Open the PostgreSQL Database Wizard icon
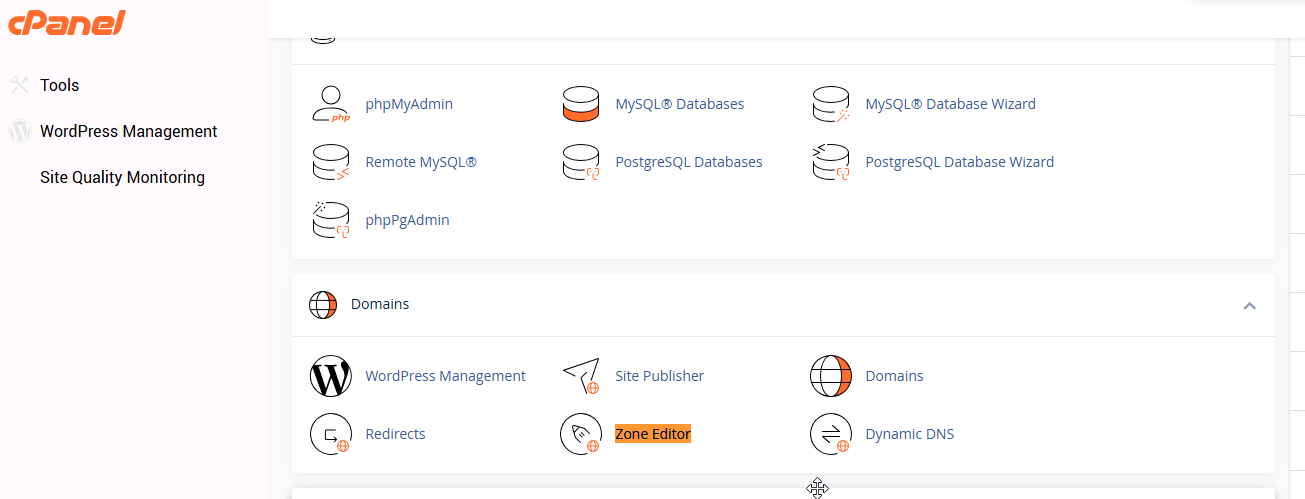The height and width of the screenshot is (499, 1305). tap(831, 162)
